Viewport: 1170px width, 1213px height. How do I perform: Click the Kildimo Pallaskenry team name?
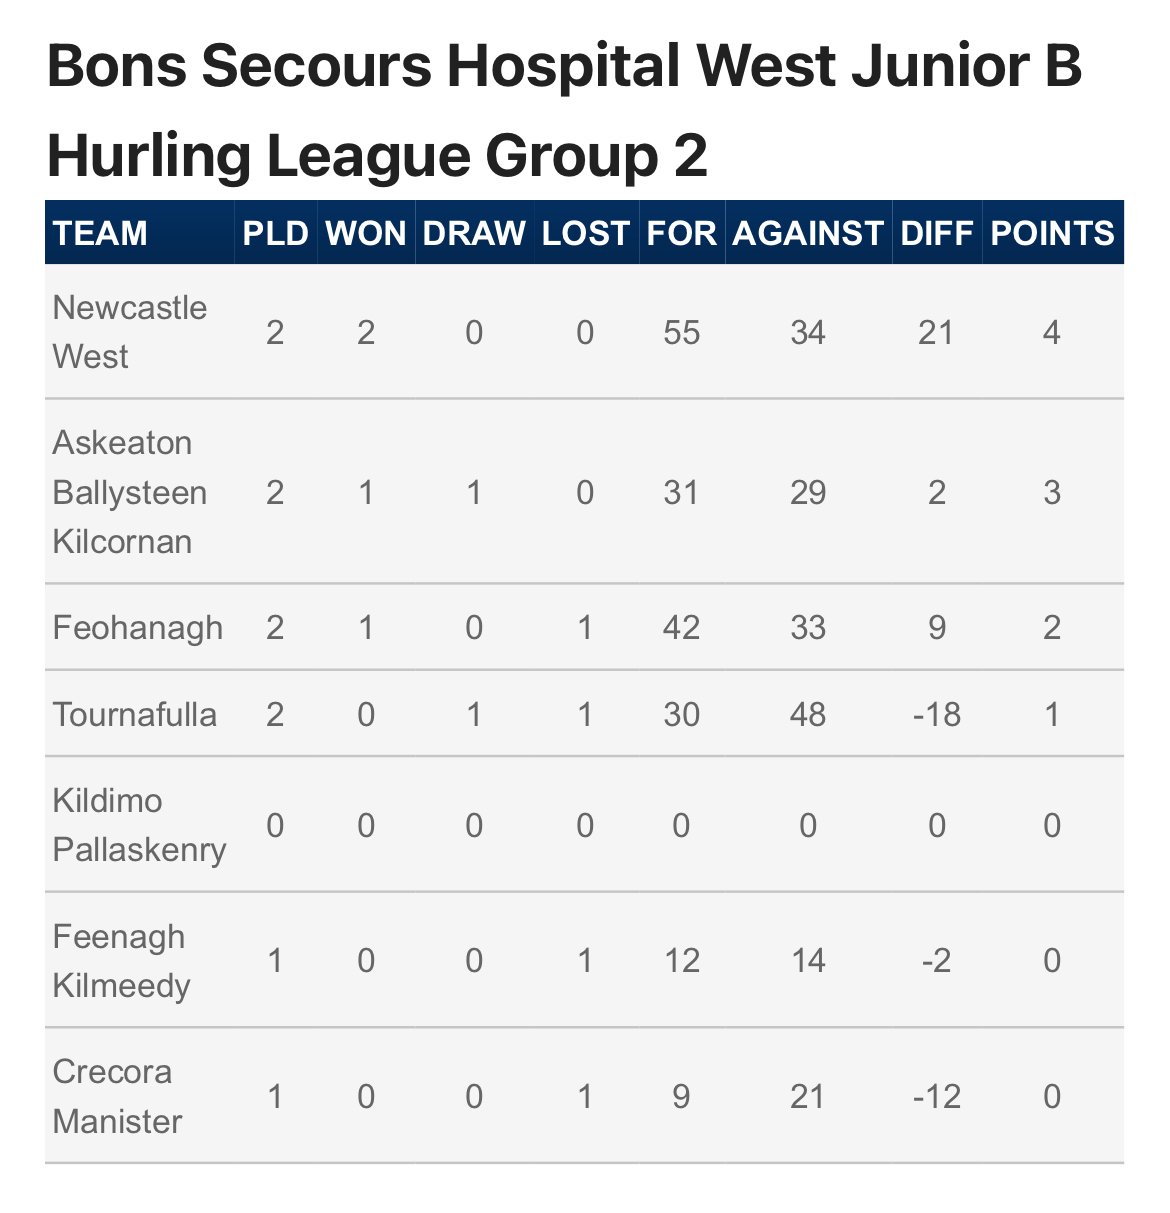(x=139, y=825)
